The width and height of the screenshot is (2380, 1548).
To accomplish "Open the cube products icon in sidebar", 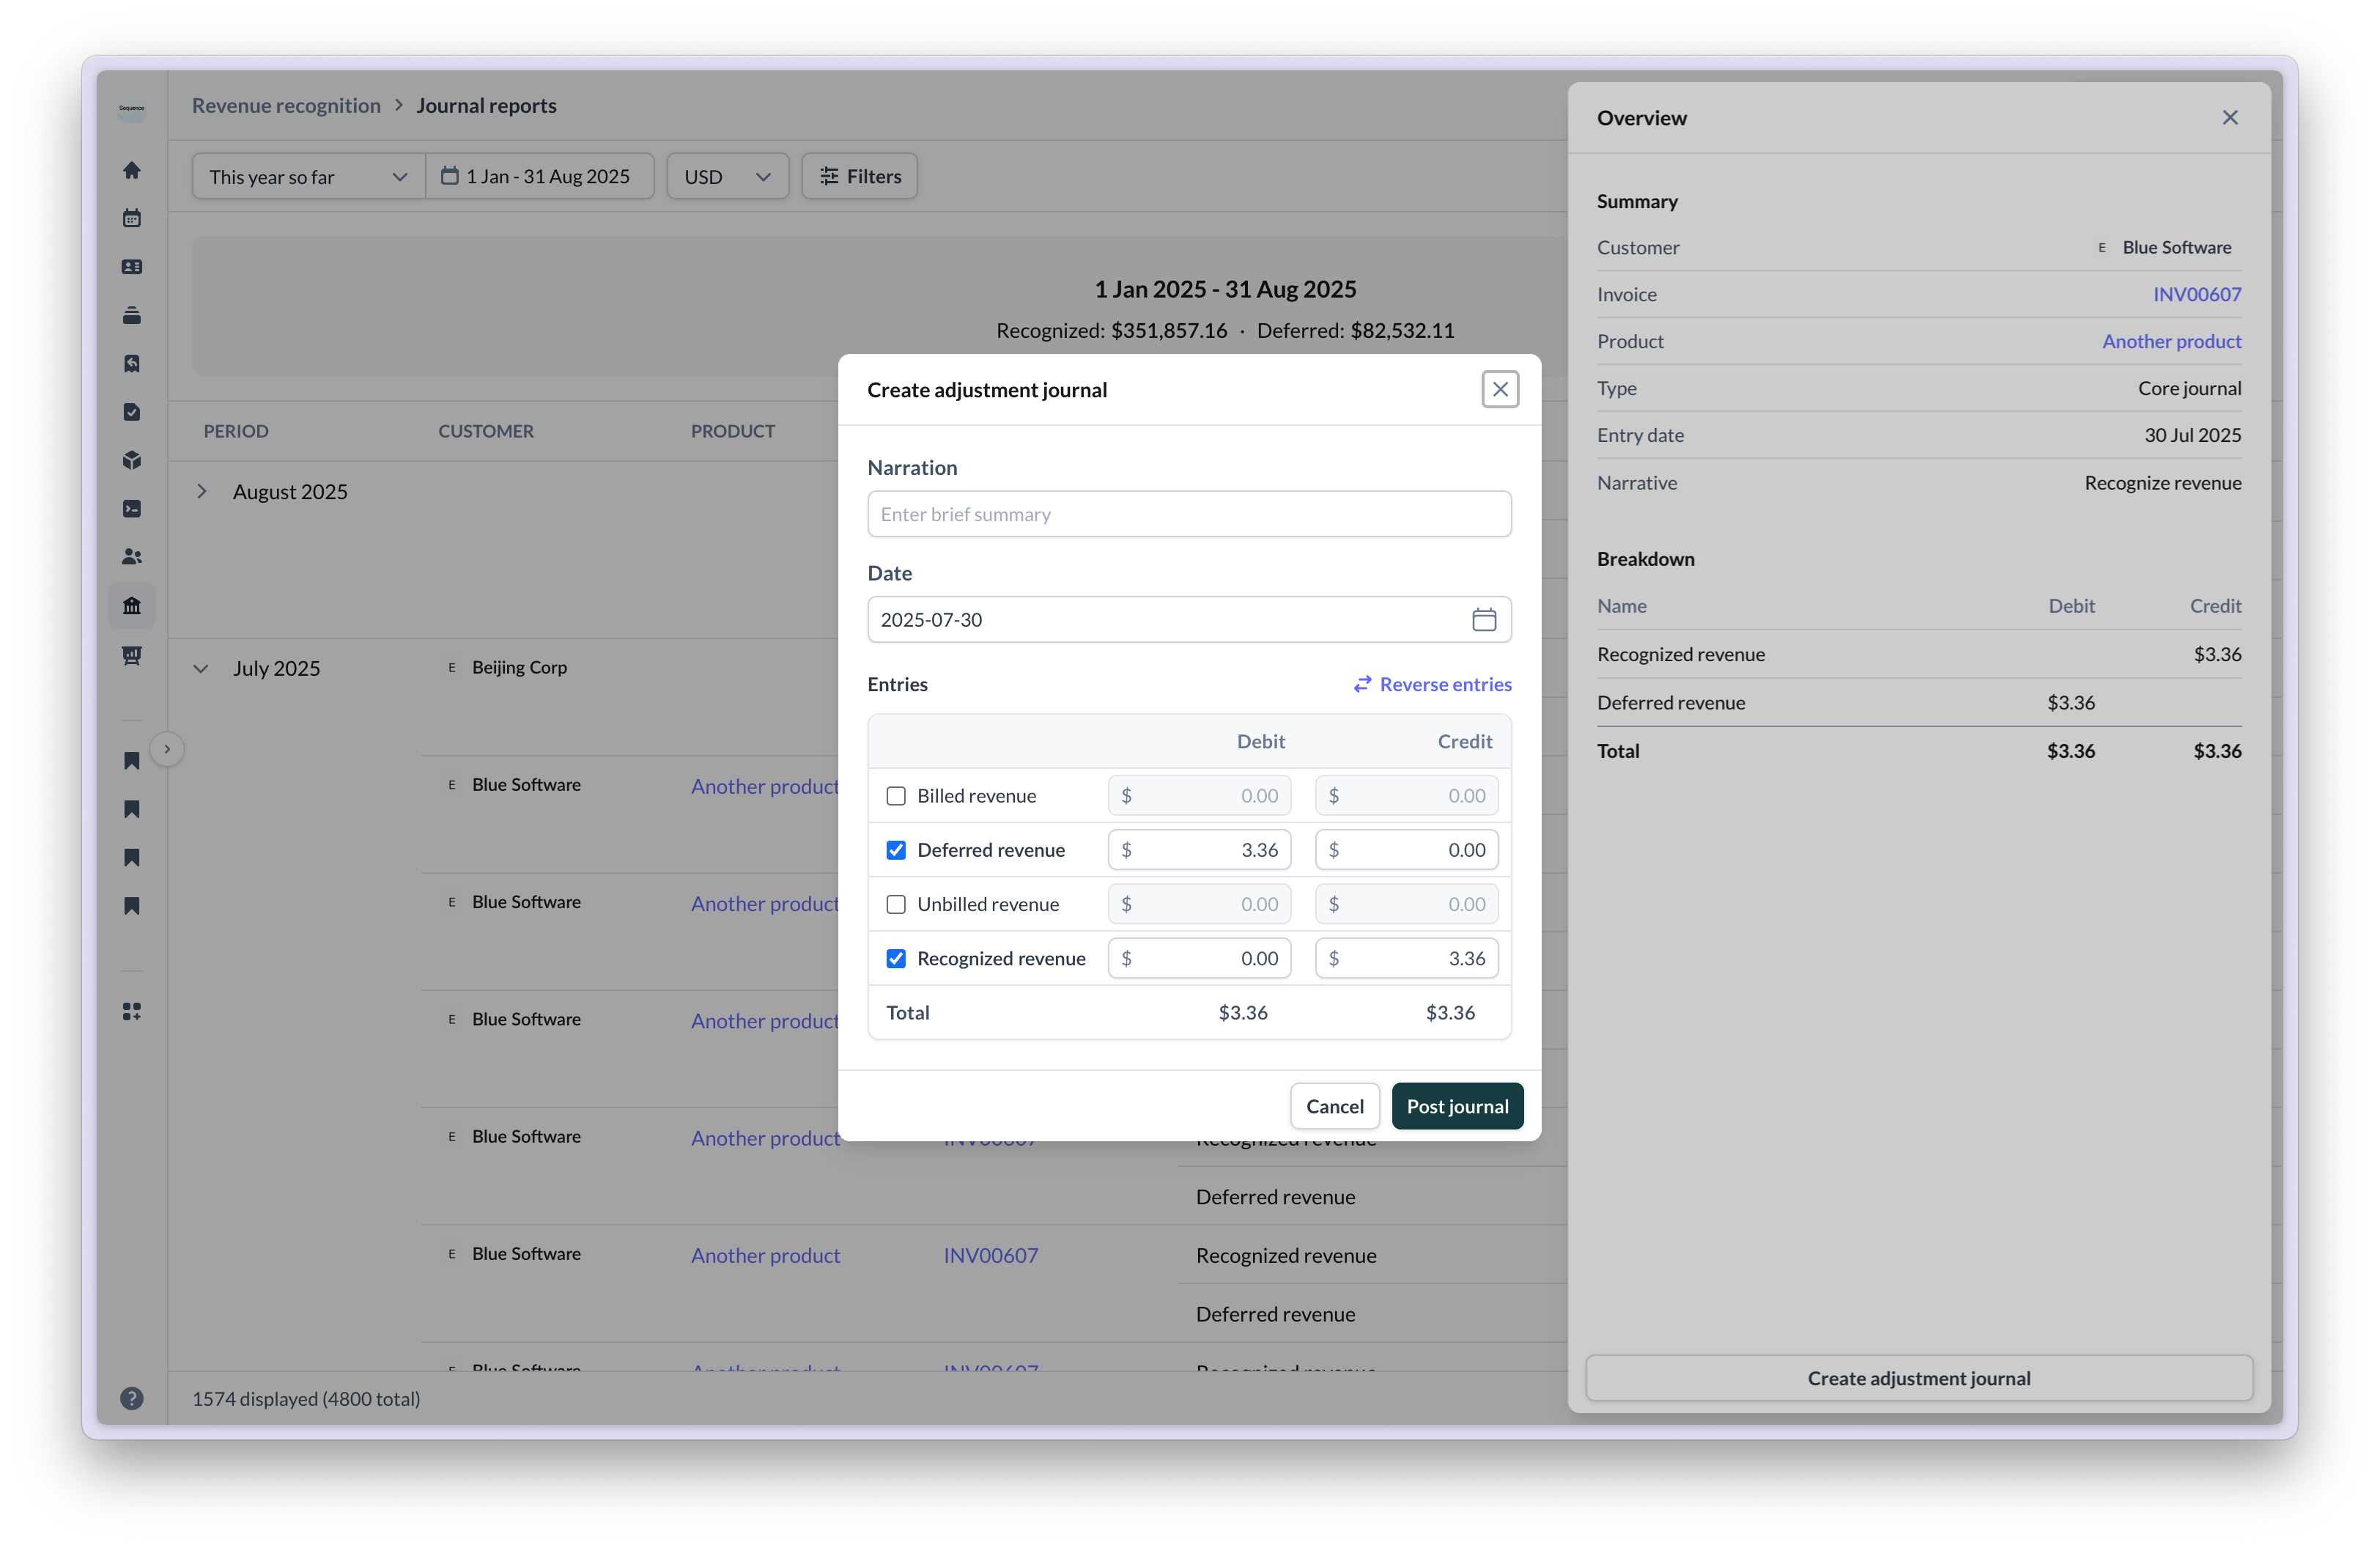I will pos(131,460).
